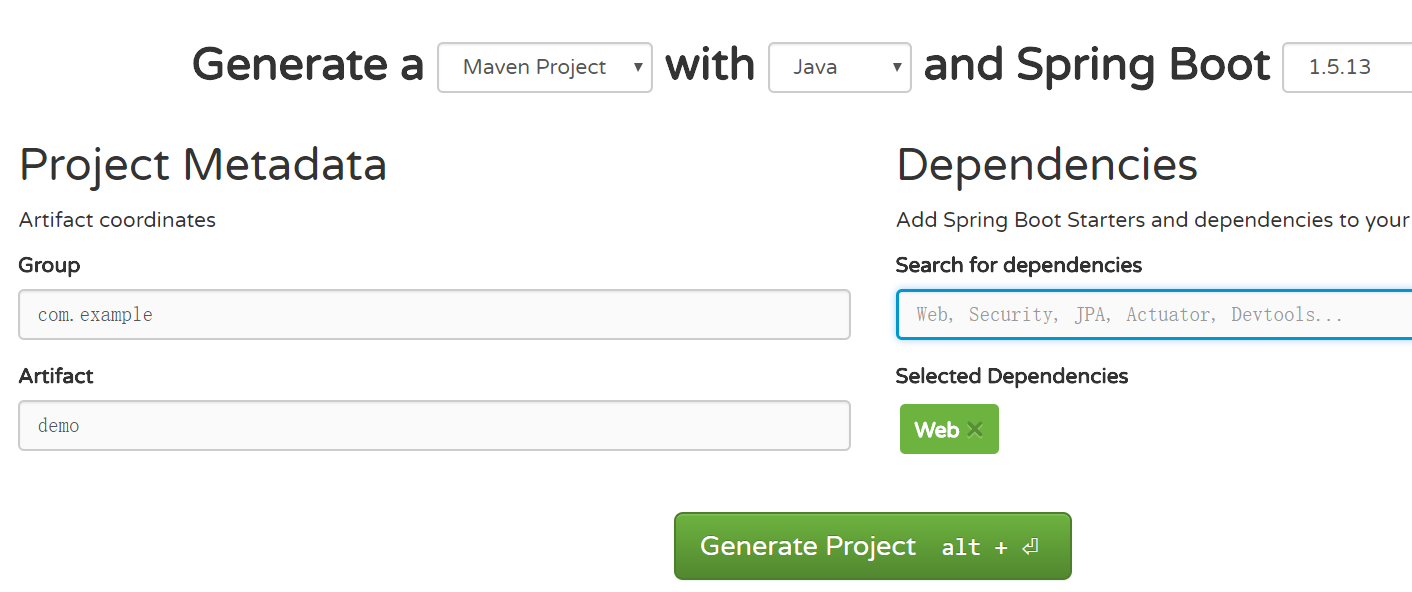Image resolution: width=1412 pixels, height=592 pixels.
Task: Focus the Artifact field containing demo
Action: click(x=434, y=426)
